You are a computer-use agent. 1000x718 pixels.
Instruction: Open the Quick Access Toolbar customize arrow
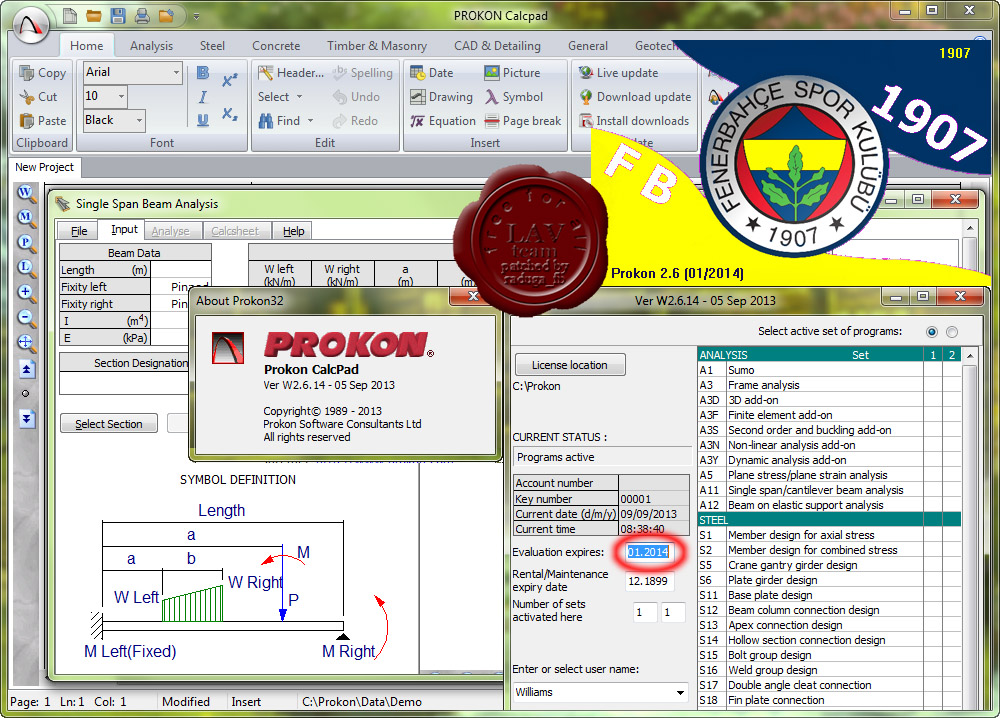[x=196, y=16]
